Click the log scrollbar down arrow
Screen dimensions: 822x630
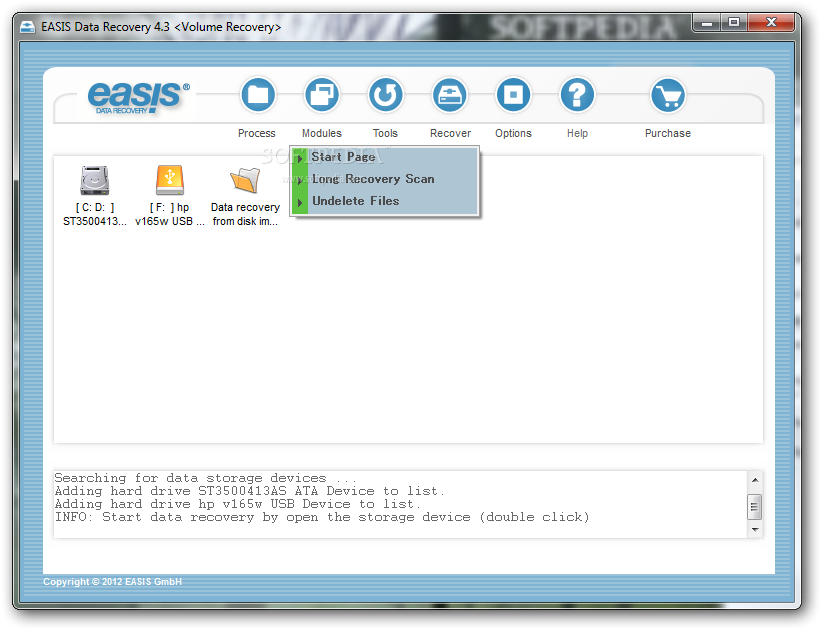pyautogui.click(x=755, y=529)
